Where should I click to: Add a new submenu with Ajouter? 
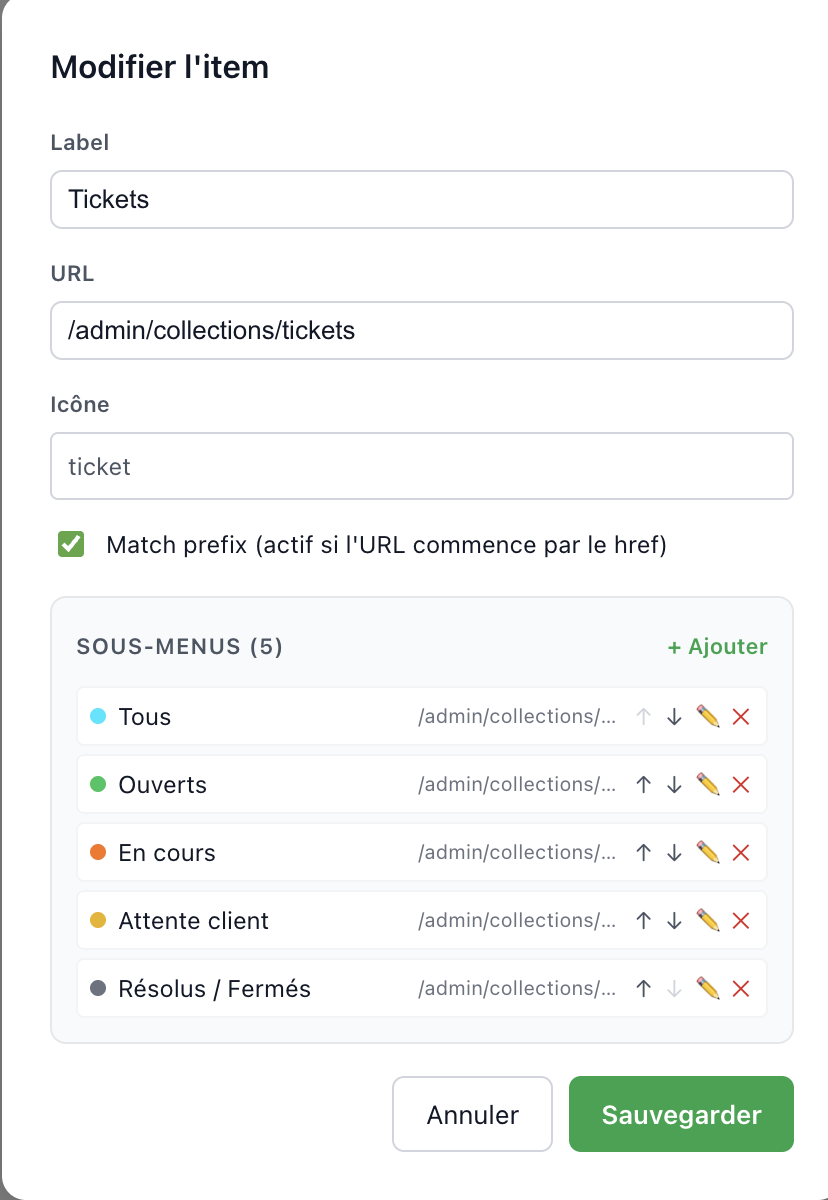click(717, 646)
